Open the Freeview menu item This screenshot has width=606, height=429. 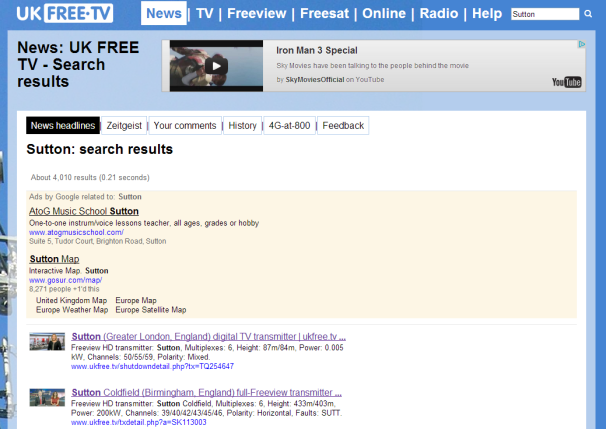(257, 14)
